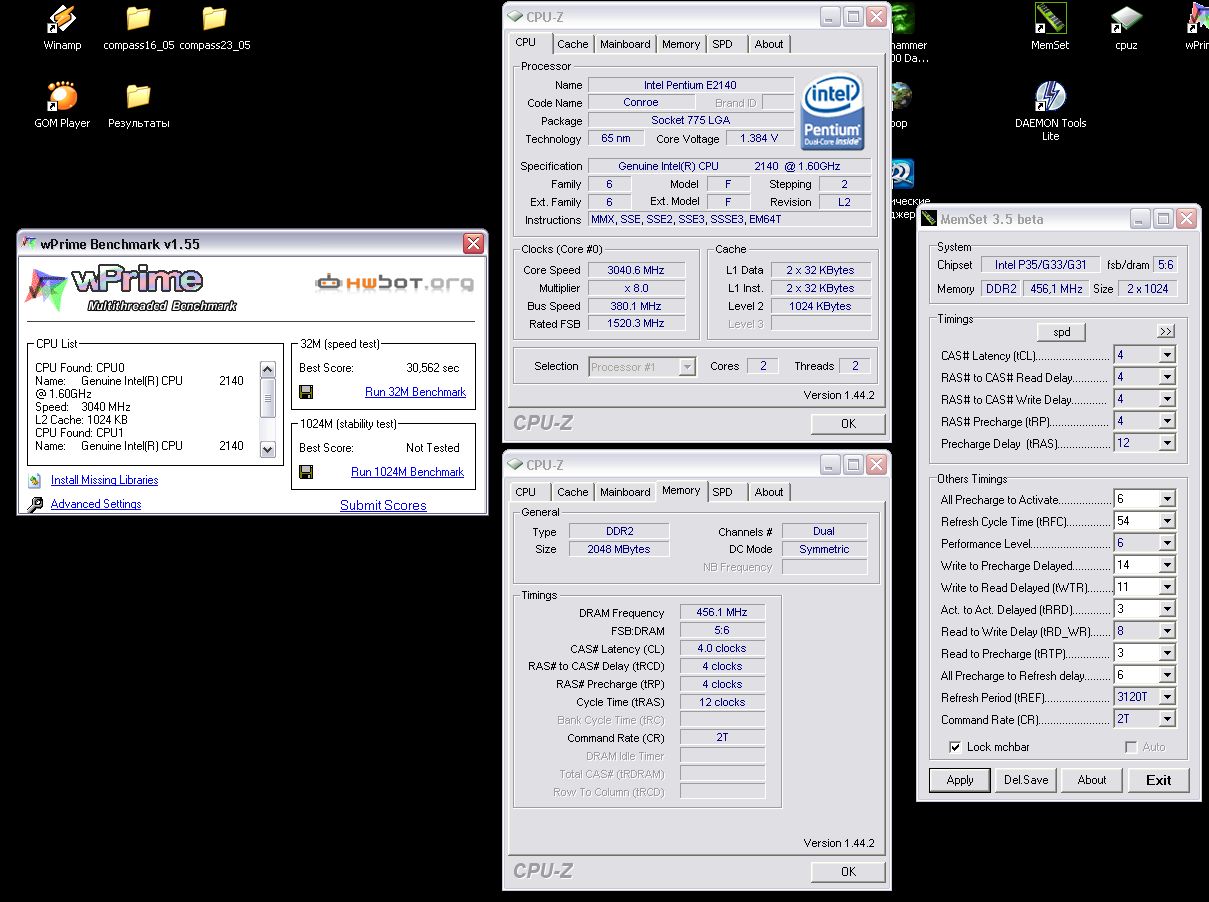This screenshot has height=902, width=1209.
Task: Click the title bar icon of the lower CPU-Z window
Action: pos(515,464)
